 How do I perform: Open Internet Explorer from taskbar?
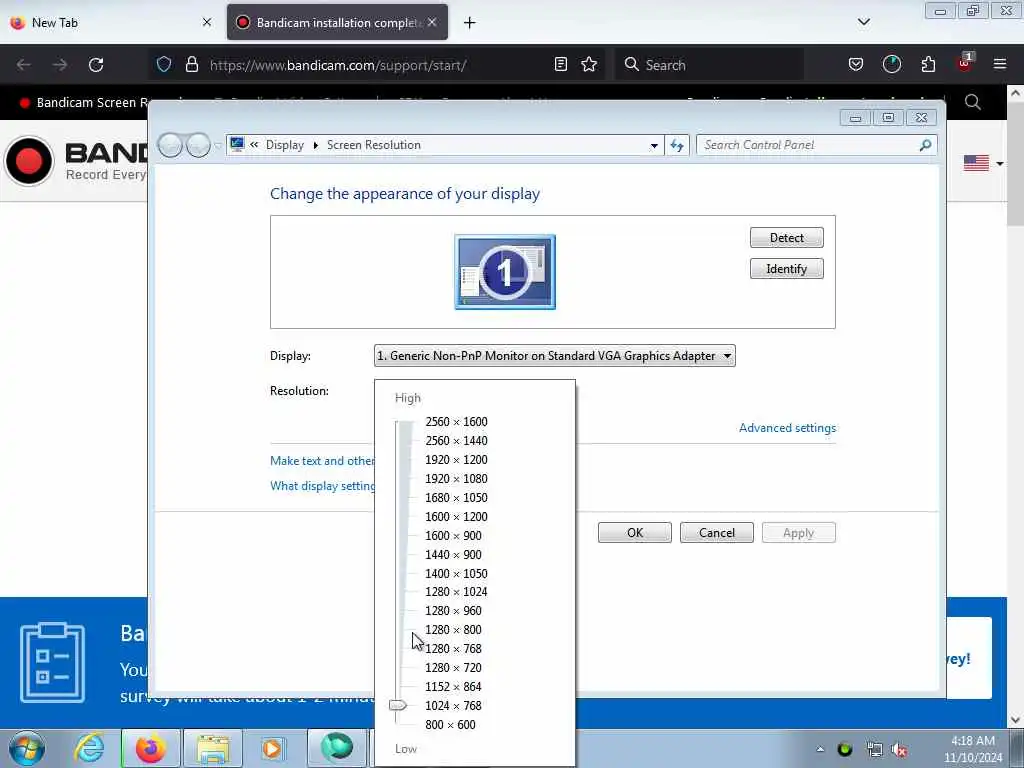coord(89,748)
